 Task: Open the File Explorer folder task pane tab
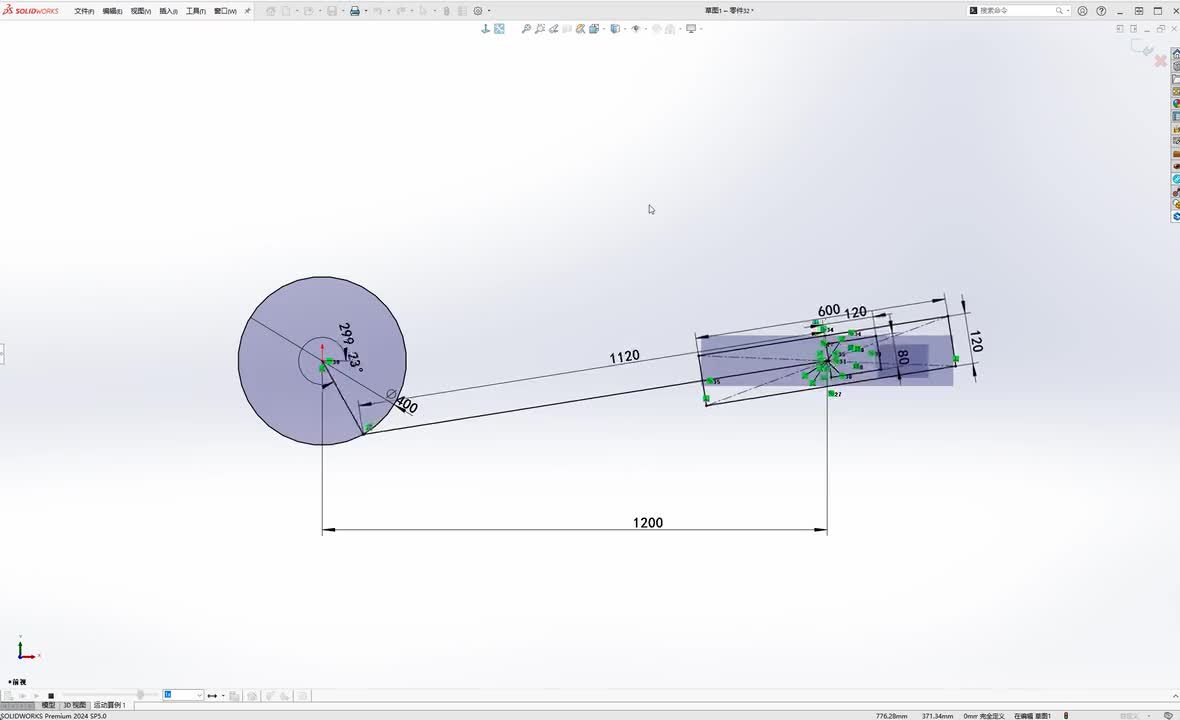point(1175,79)
